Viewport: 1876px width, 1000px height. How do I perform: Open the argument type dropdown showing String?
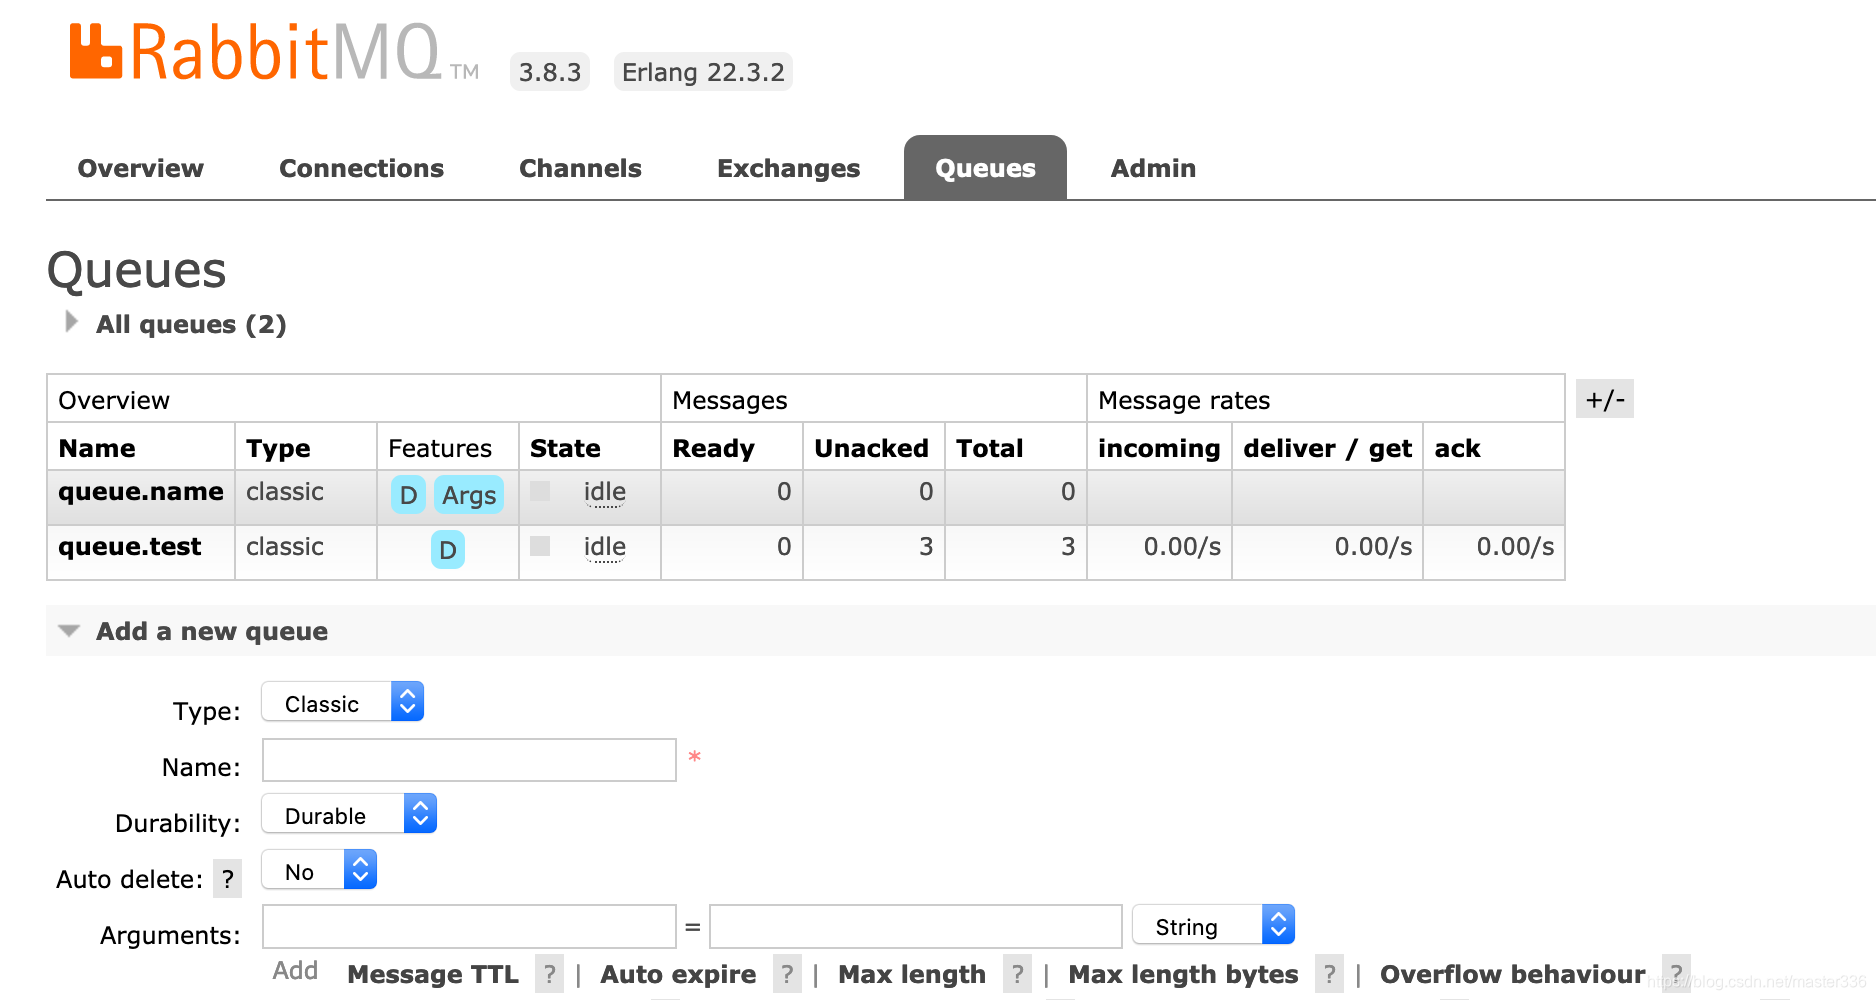coord(1213,925)
